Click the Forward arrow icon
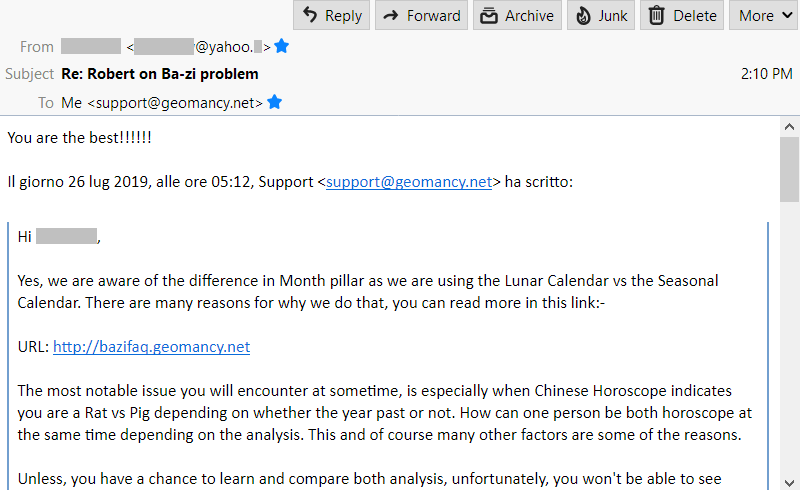Viewport: 800px width, 490px height. pos(391,15)
